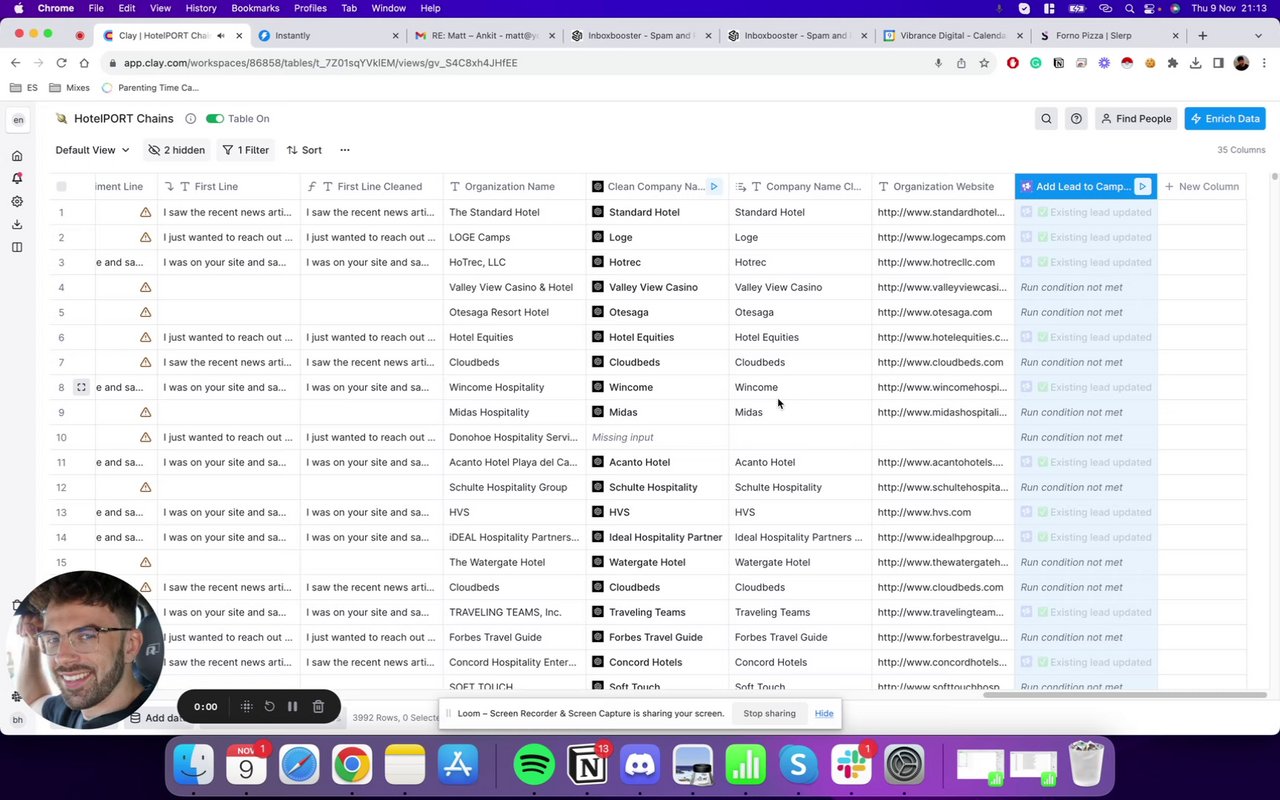Toggle Chrome side panel icon

click(x=1218, y=63)
